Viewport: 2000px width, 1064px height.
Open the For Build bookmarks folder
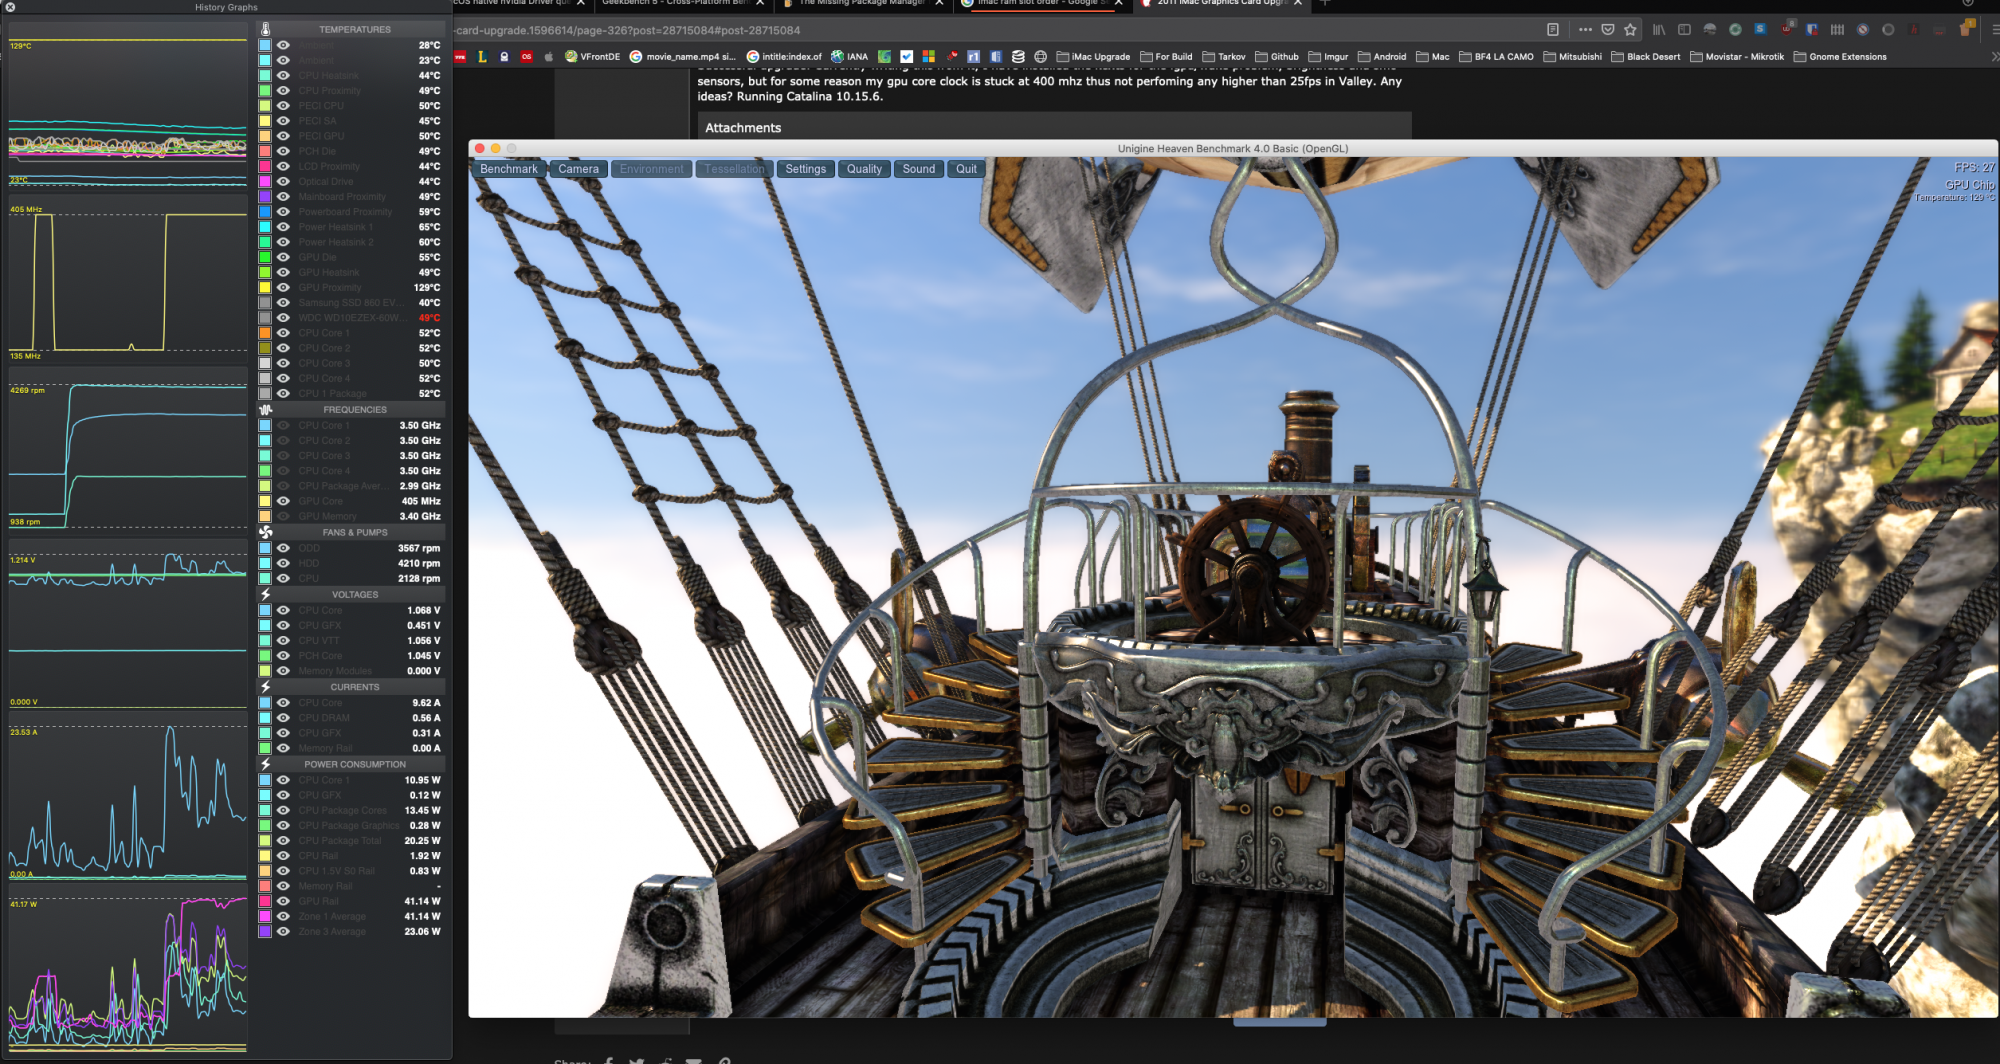(x=1166, y=57)
